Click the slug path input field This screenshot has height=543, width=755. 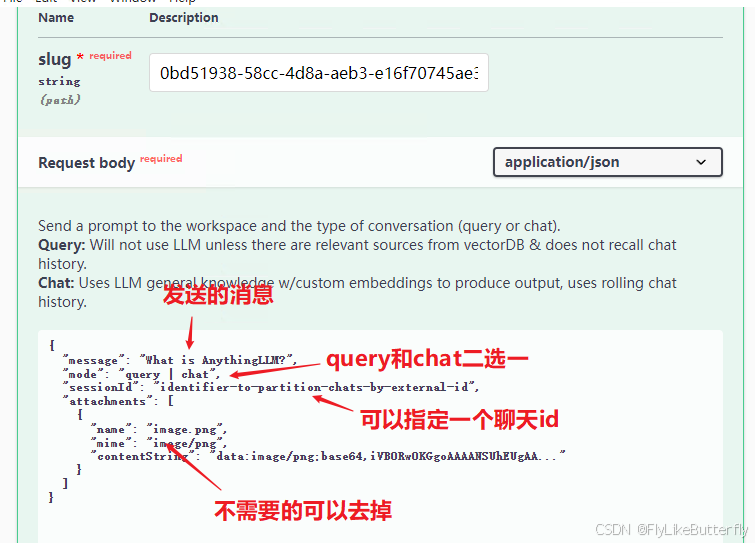coord(319,73)
